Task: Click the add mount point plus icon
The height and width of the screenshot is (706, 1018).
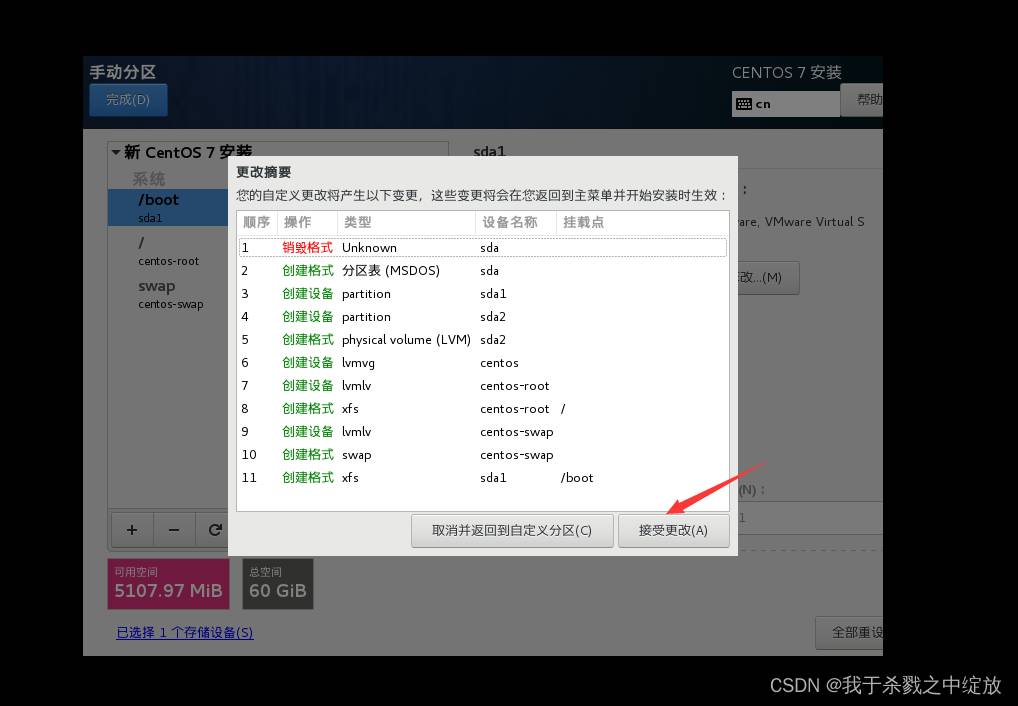Action: [131, 530]
